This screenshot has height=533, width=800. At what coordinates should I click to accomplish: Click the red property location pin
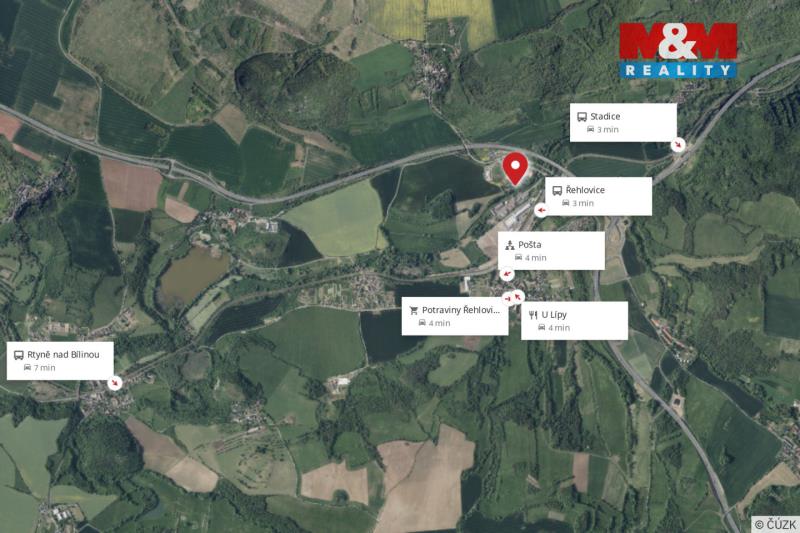(515, 168)
